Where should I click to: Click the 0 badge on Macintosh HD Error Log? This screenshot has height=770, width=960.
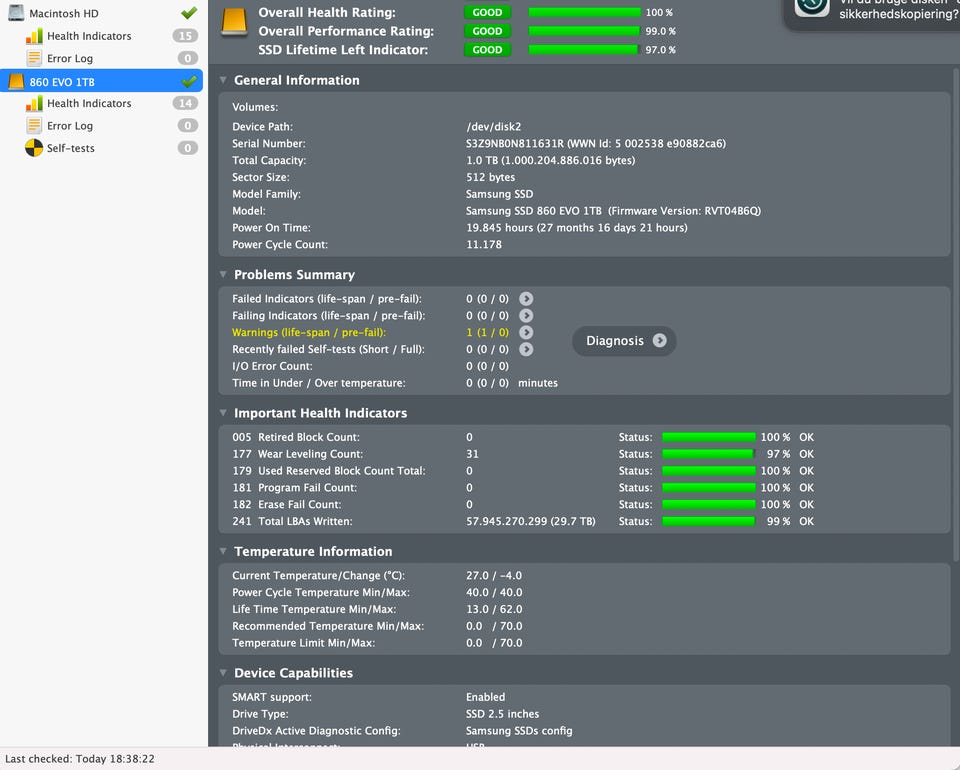pyautogui.click(x=188, y=58)
